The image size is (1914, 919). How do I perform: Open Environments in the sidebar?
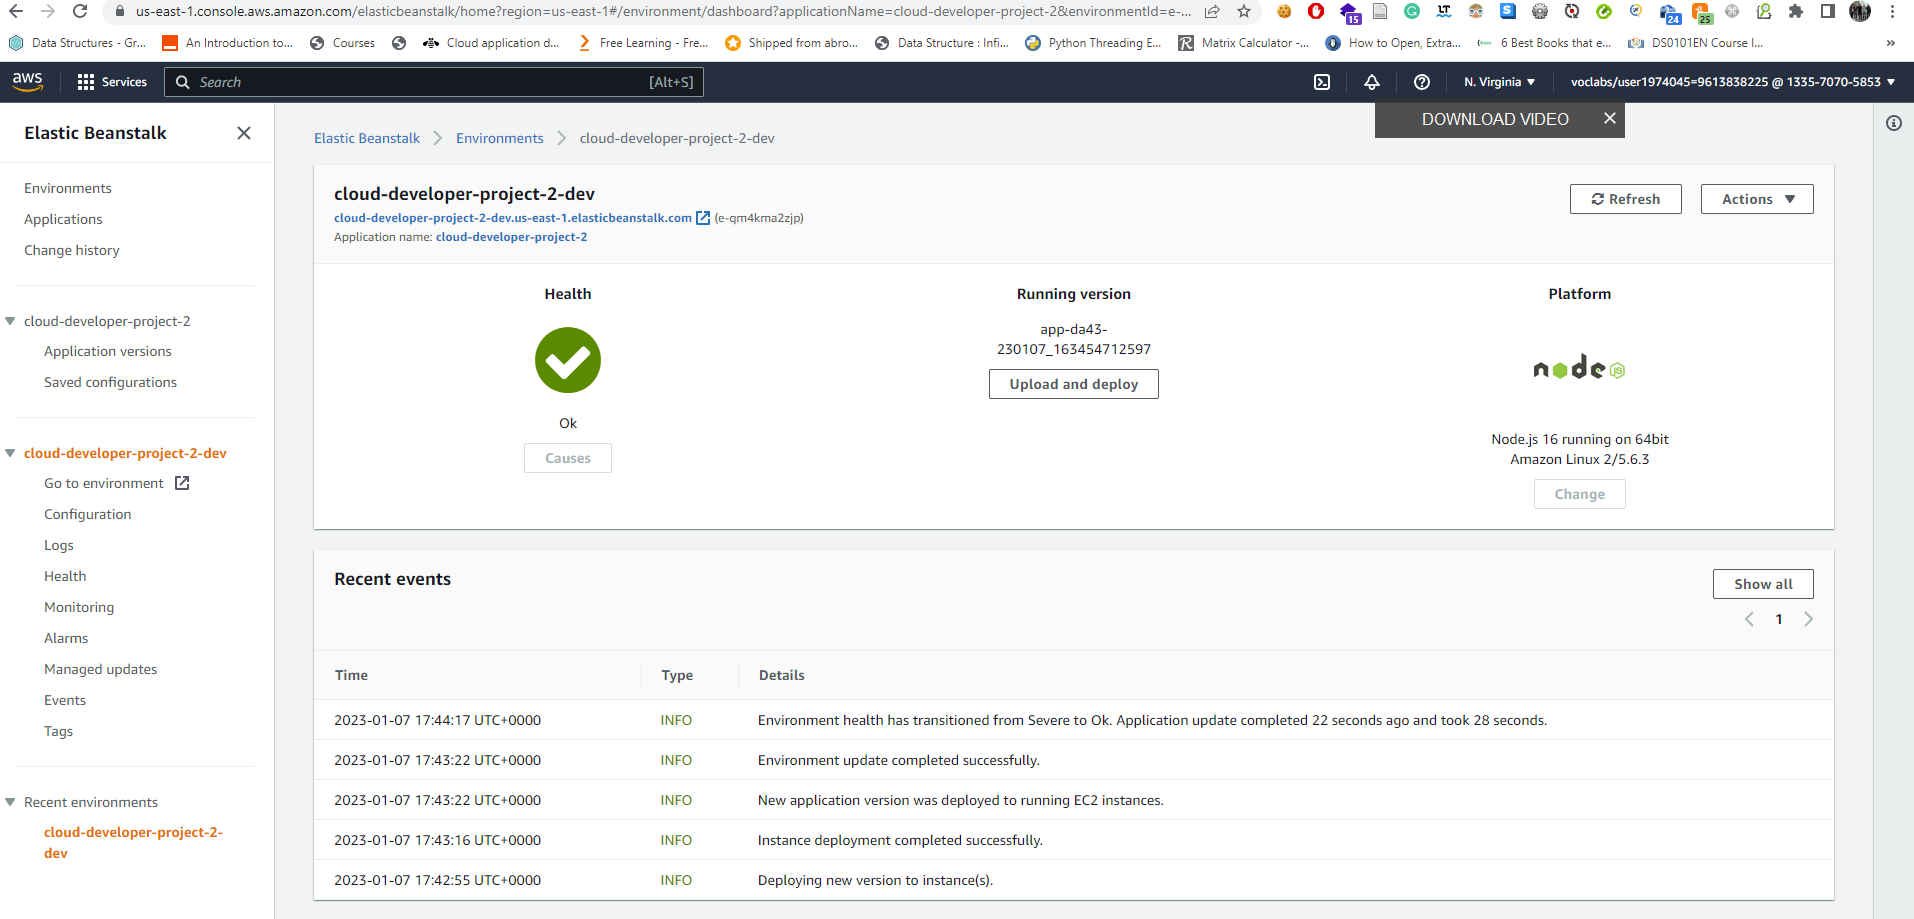point(68,188)
